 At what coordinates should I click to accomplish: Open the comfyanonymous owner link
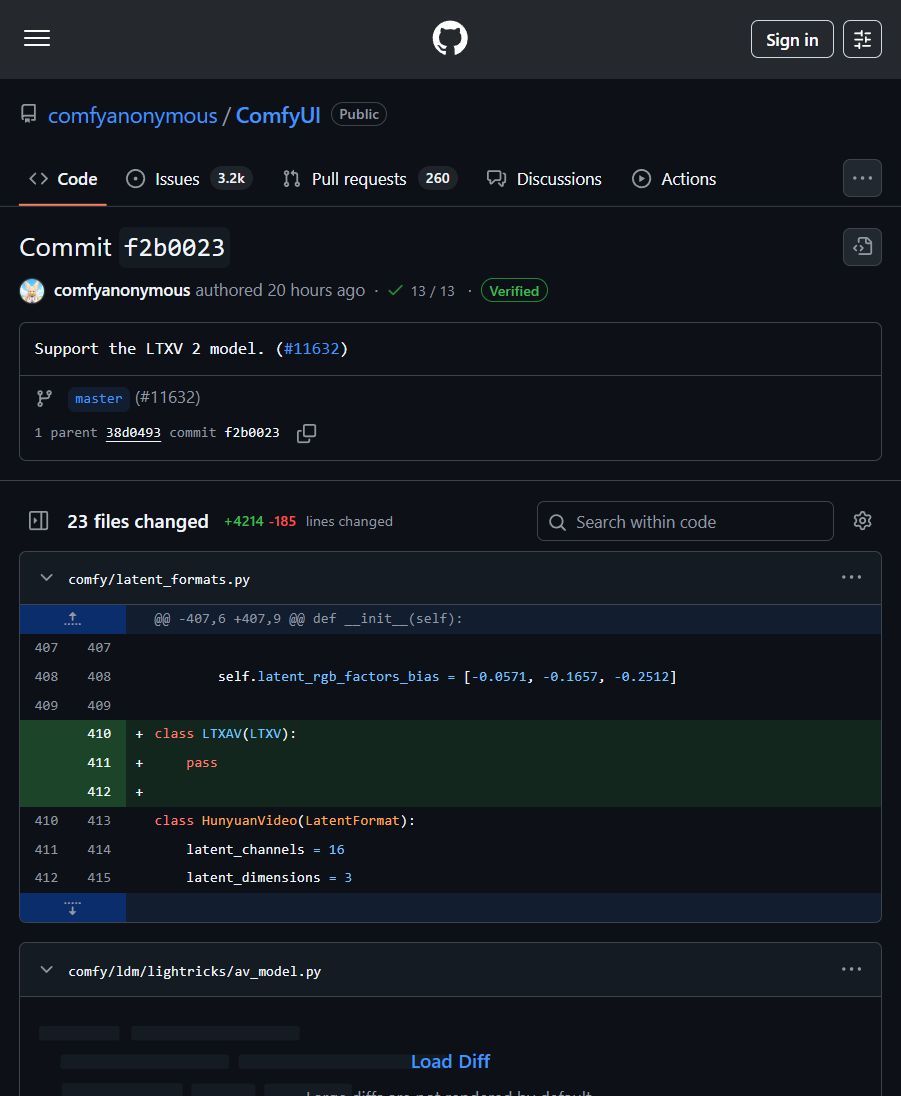pyautogui.click(x=133, y=115)
